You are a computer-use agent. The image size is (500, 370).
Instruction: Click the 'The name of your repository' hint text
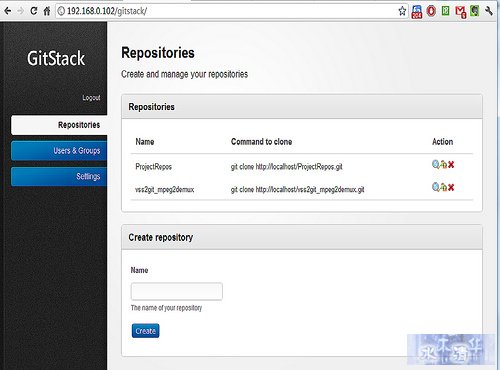[x=166, y=308]
